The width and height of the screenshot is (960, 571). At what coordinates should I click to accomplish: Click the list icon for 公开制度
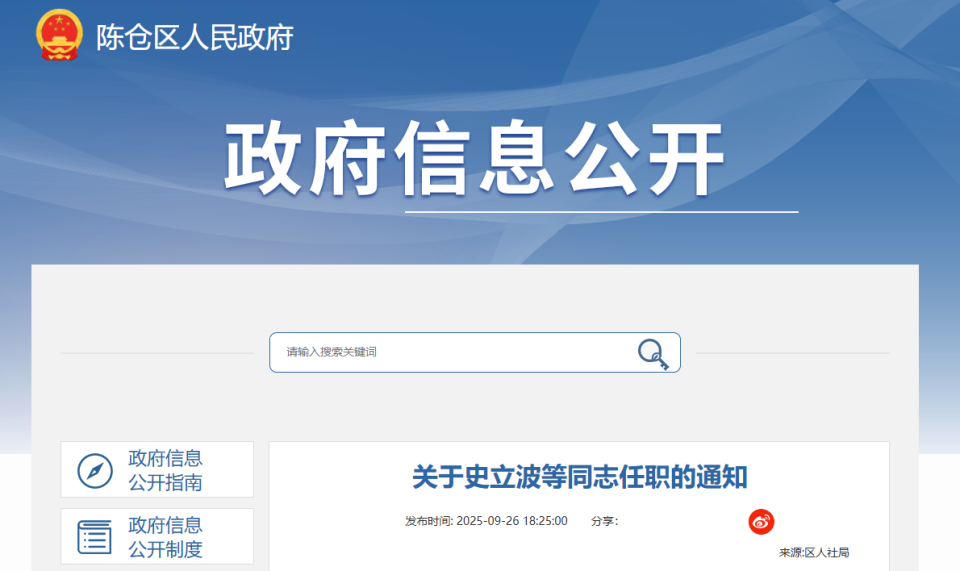pyautogui.click(x=94, y=537)
